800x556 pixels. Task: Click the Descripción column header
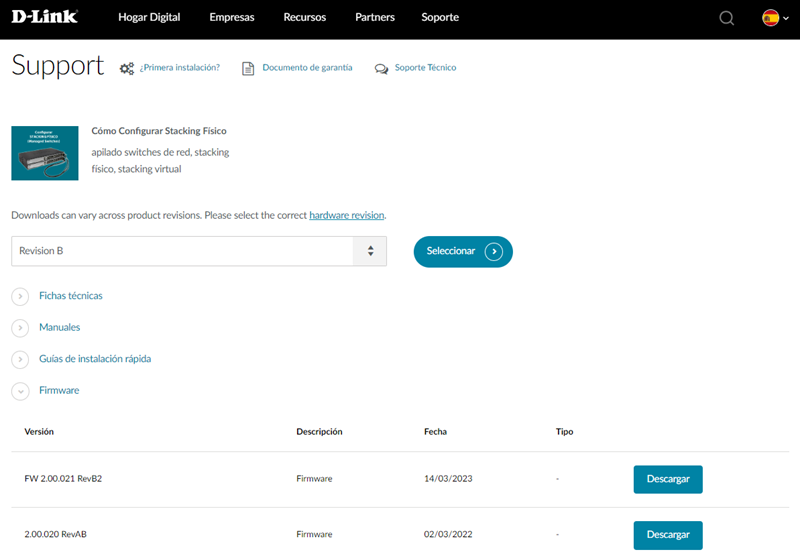319,432
